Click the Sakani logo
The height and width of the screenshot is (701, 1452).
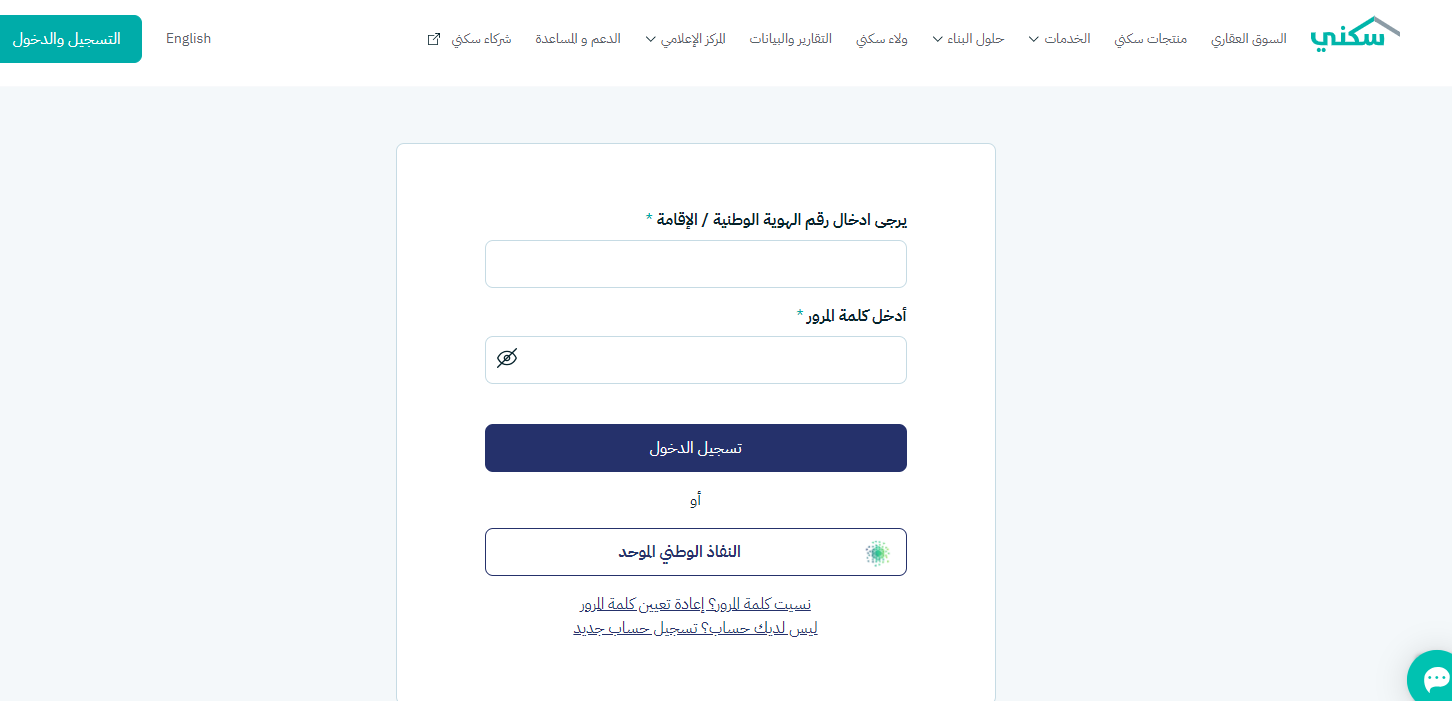[1355, 35]
